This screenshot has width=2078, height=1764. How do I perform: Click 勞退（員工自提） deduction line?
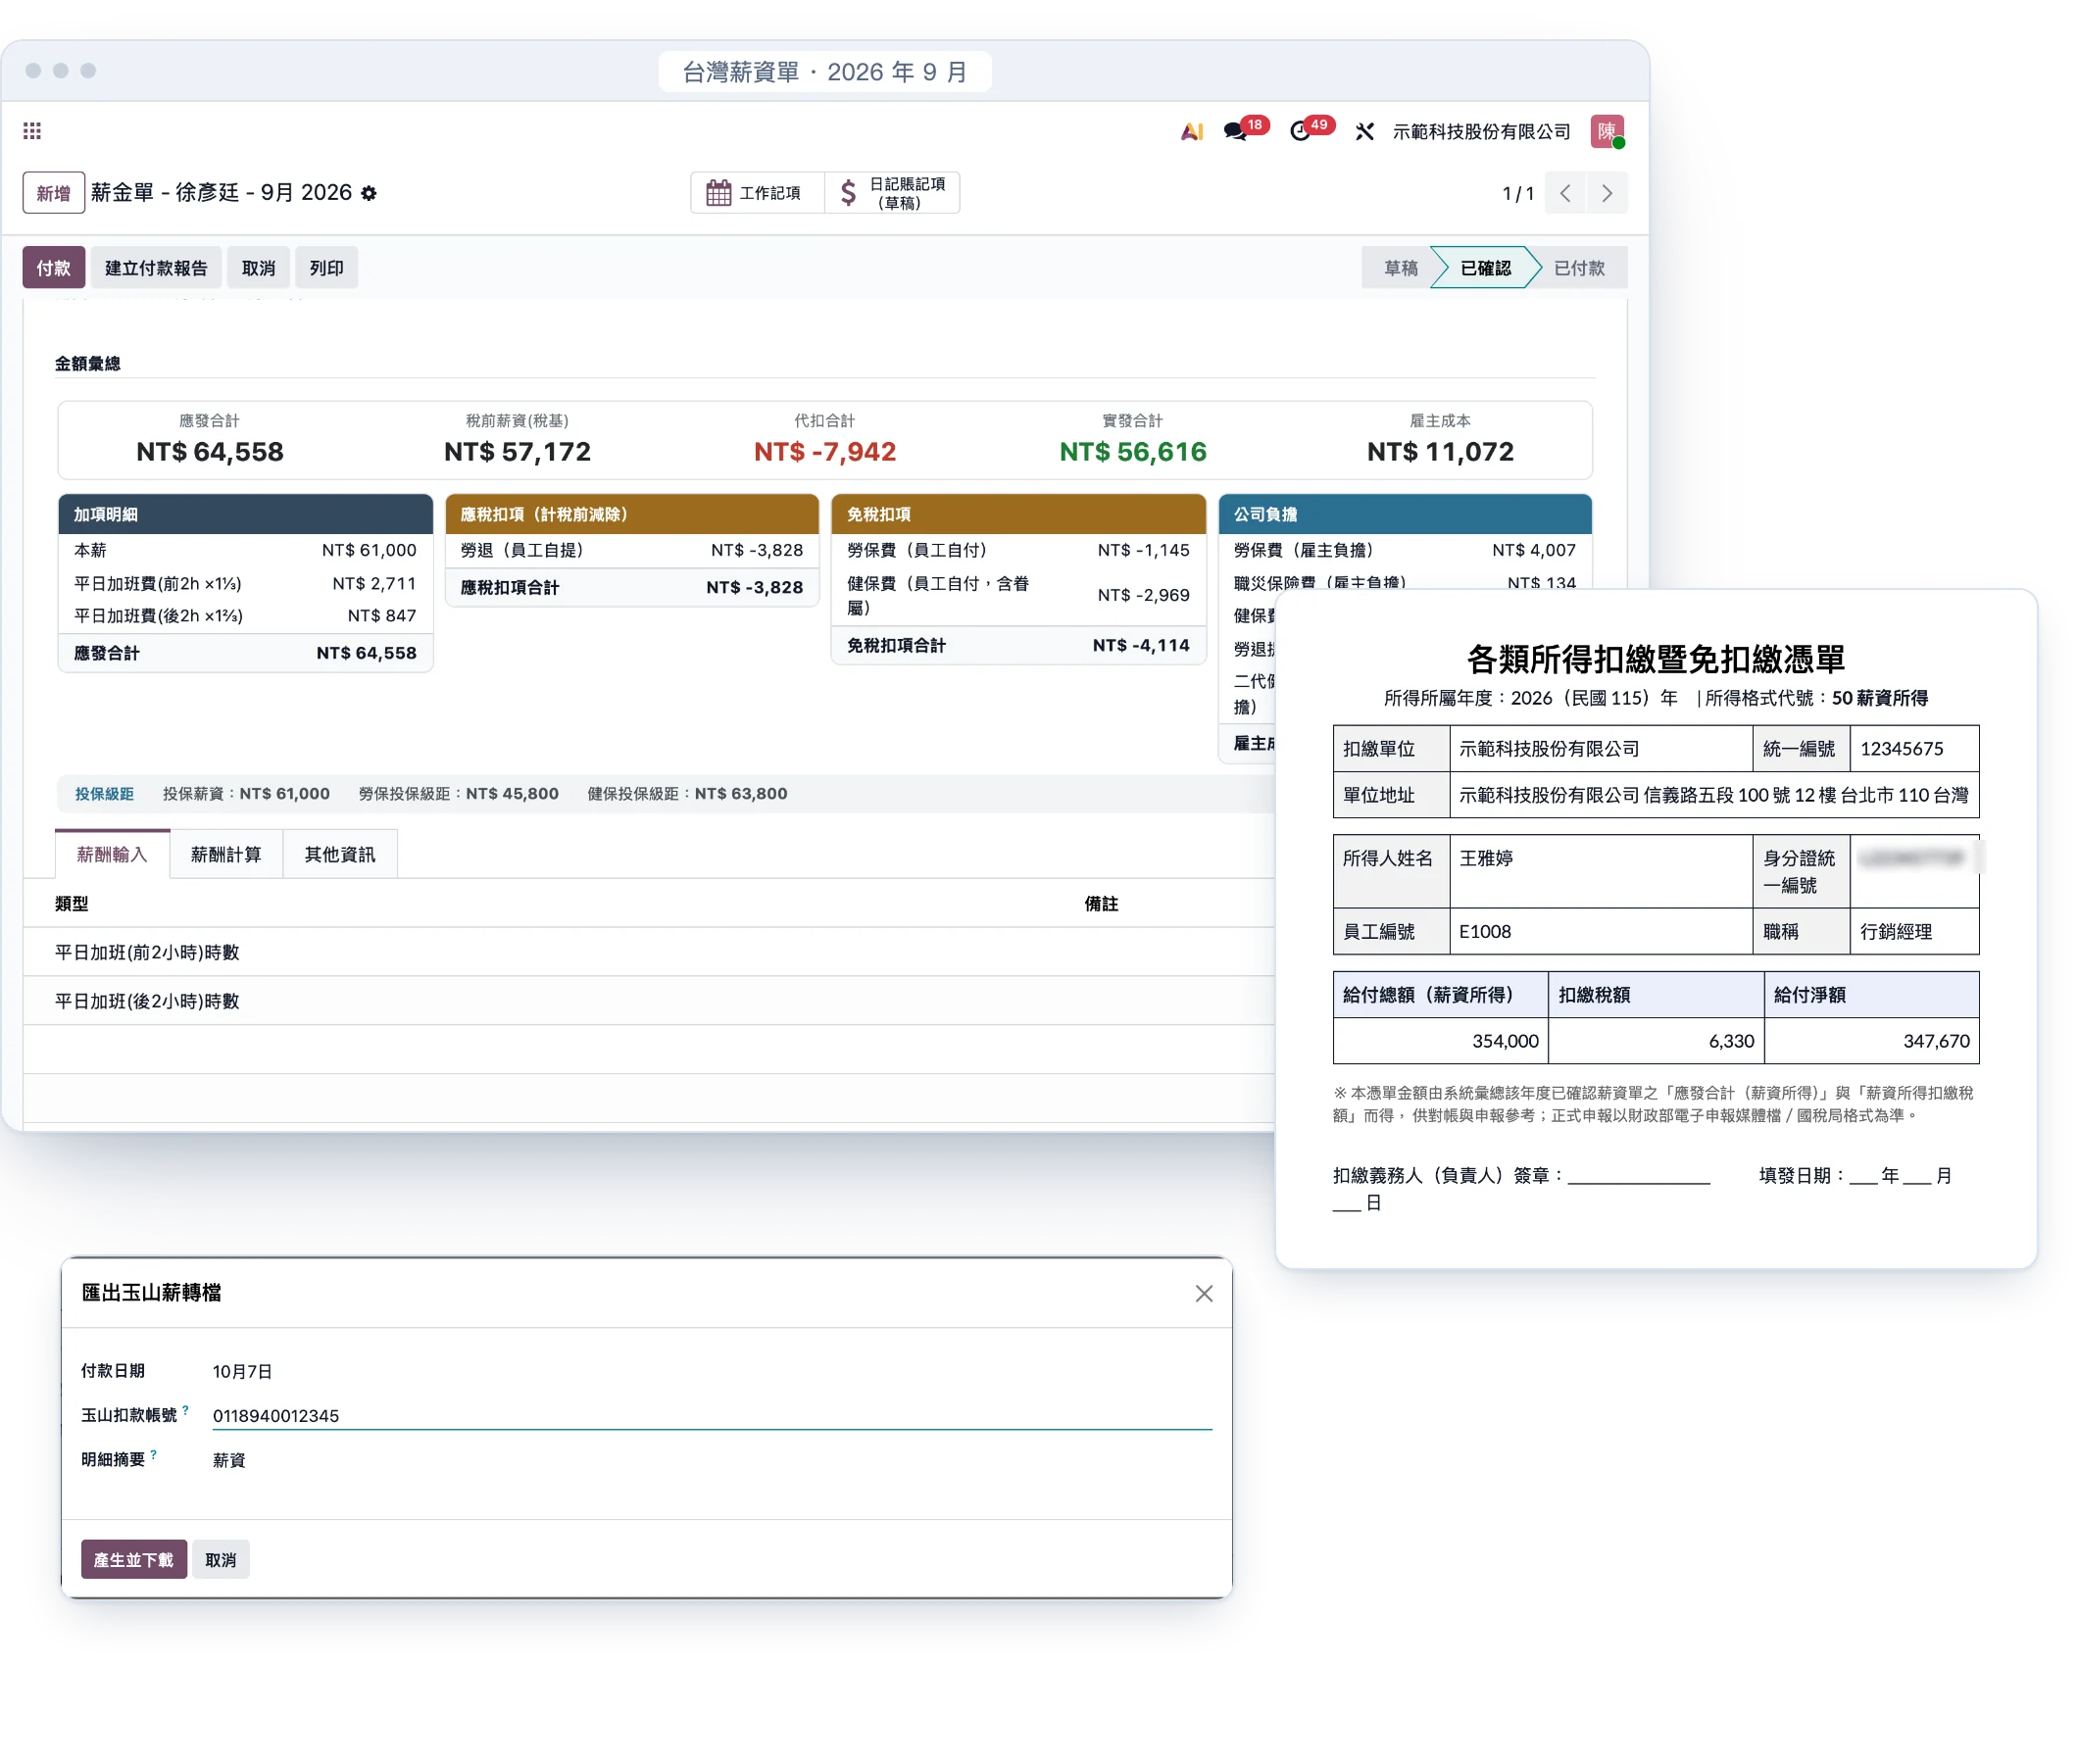[x=631, y=550]
